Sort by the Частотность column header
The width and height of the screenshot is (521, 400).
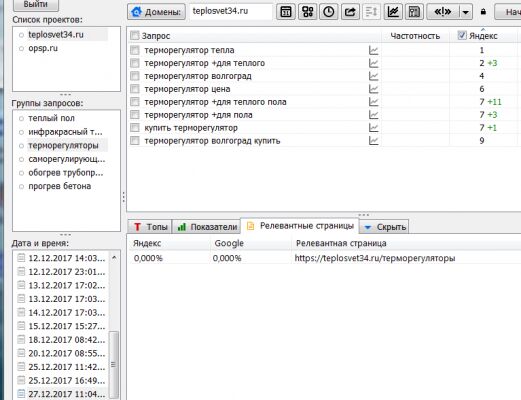415,36
